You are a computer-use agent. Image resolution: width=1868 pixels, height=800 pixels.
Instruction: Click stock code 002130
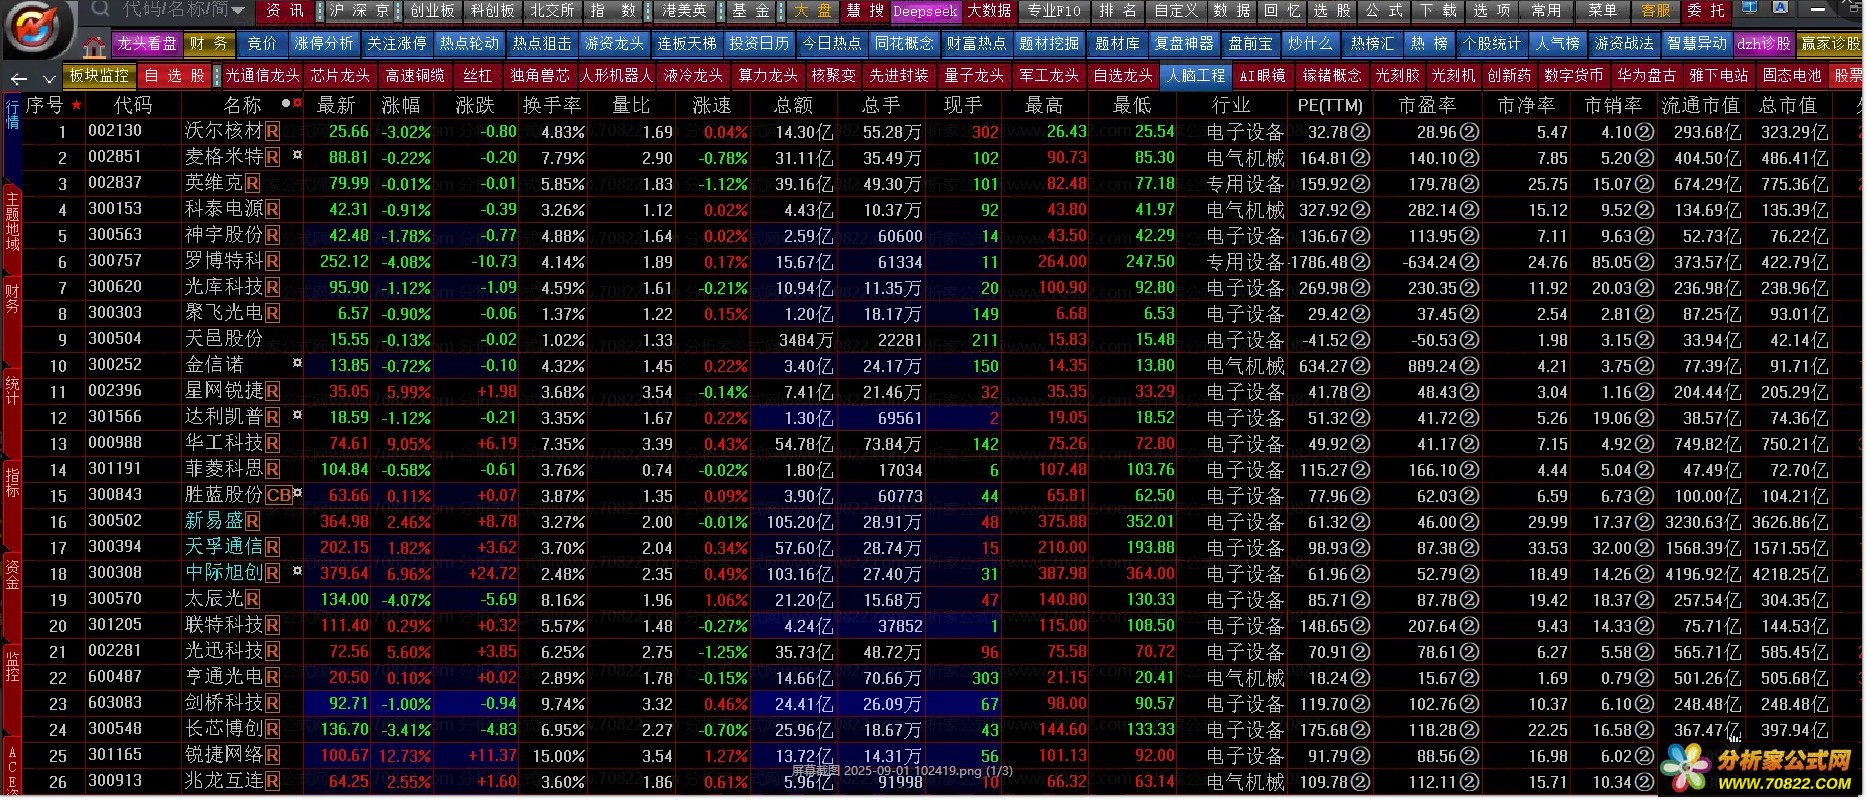point(115,131)
